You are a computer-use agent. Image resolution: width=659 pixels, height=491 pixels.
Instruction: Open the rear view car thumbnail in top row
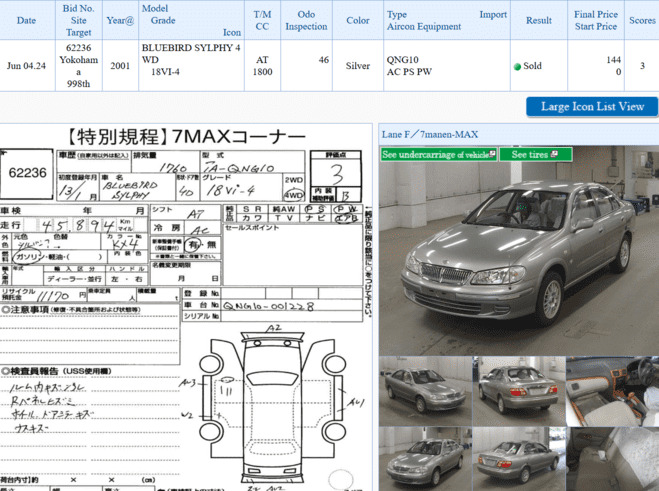point(516,391)
